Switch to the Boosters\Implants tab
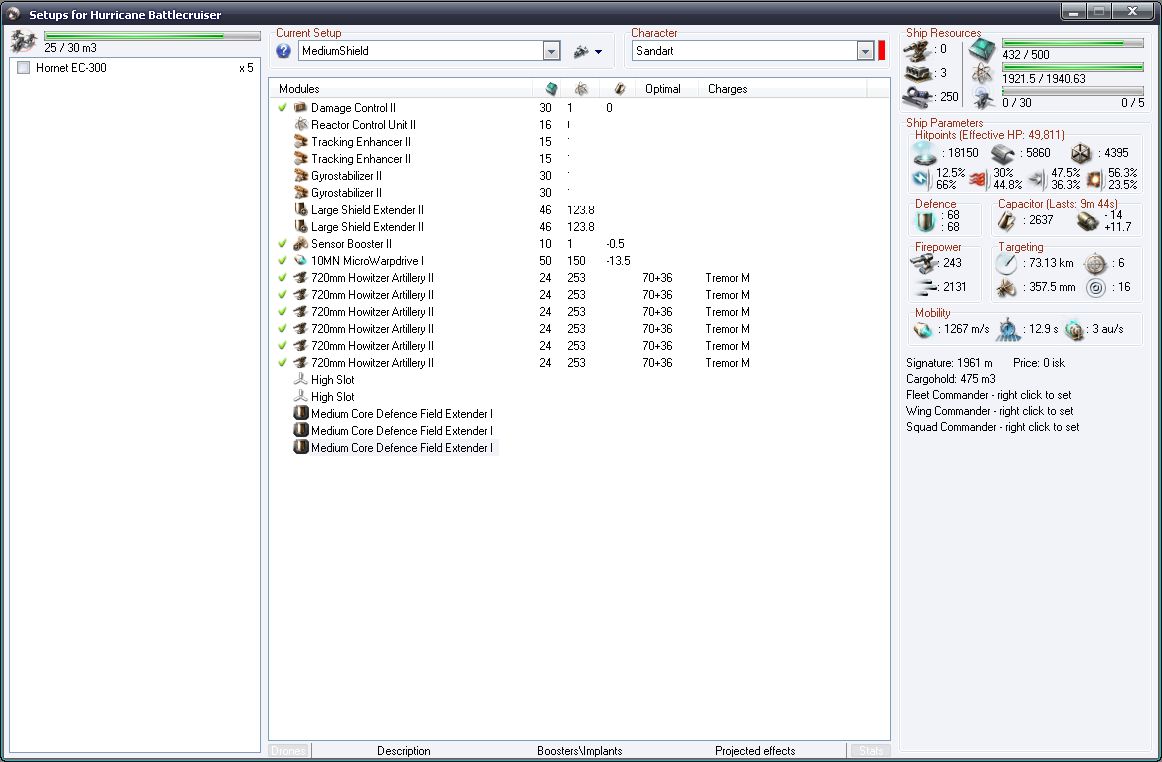The image size is (1162, 762). [580, 751]
